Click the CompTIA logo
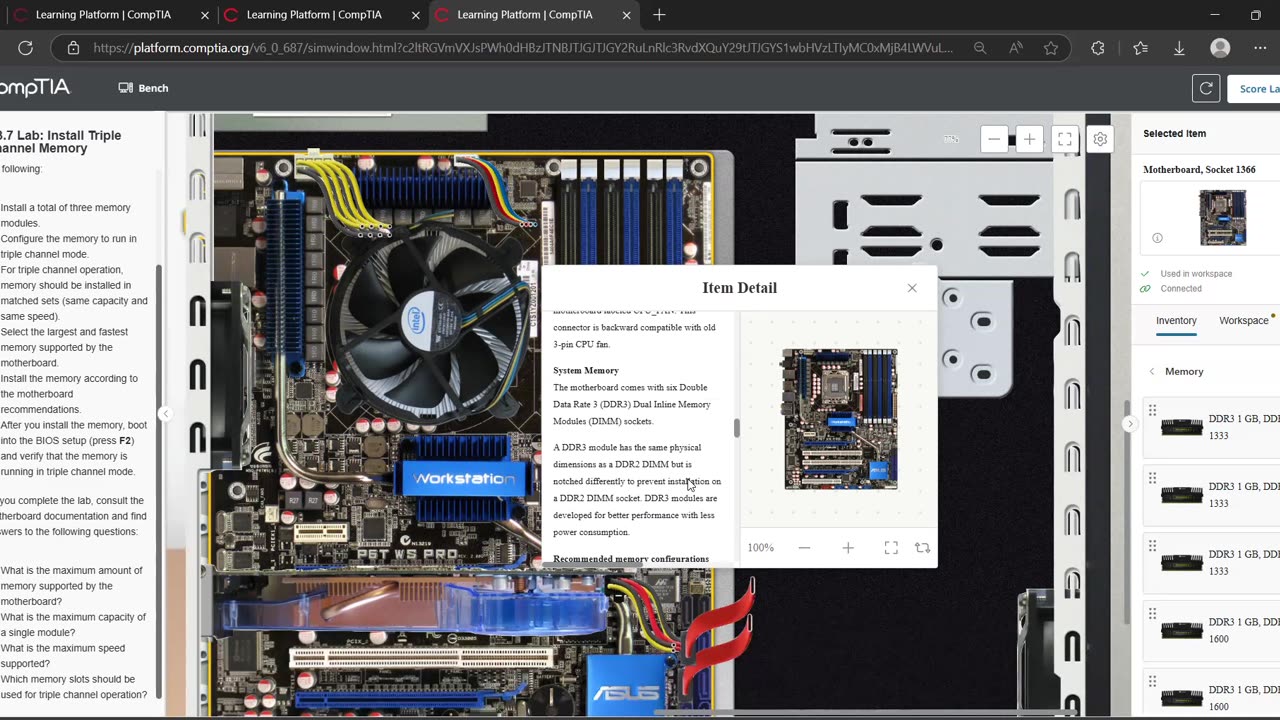Image resolution: width=1280 pixels, height=720 pixels. [x=34, y=88]
